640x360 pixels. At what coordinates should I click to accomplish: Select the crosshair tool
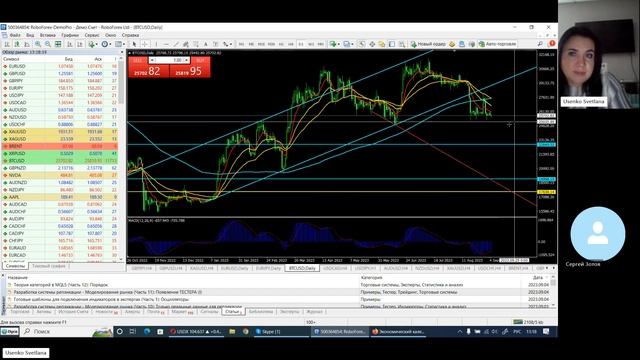(x=144, y=44)
